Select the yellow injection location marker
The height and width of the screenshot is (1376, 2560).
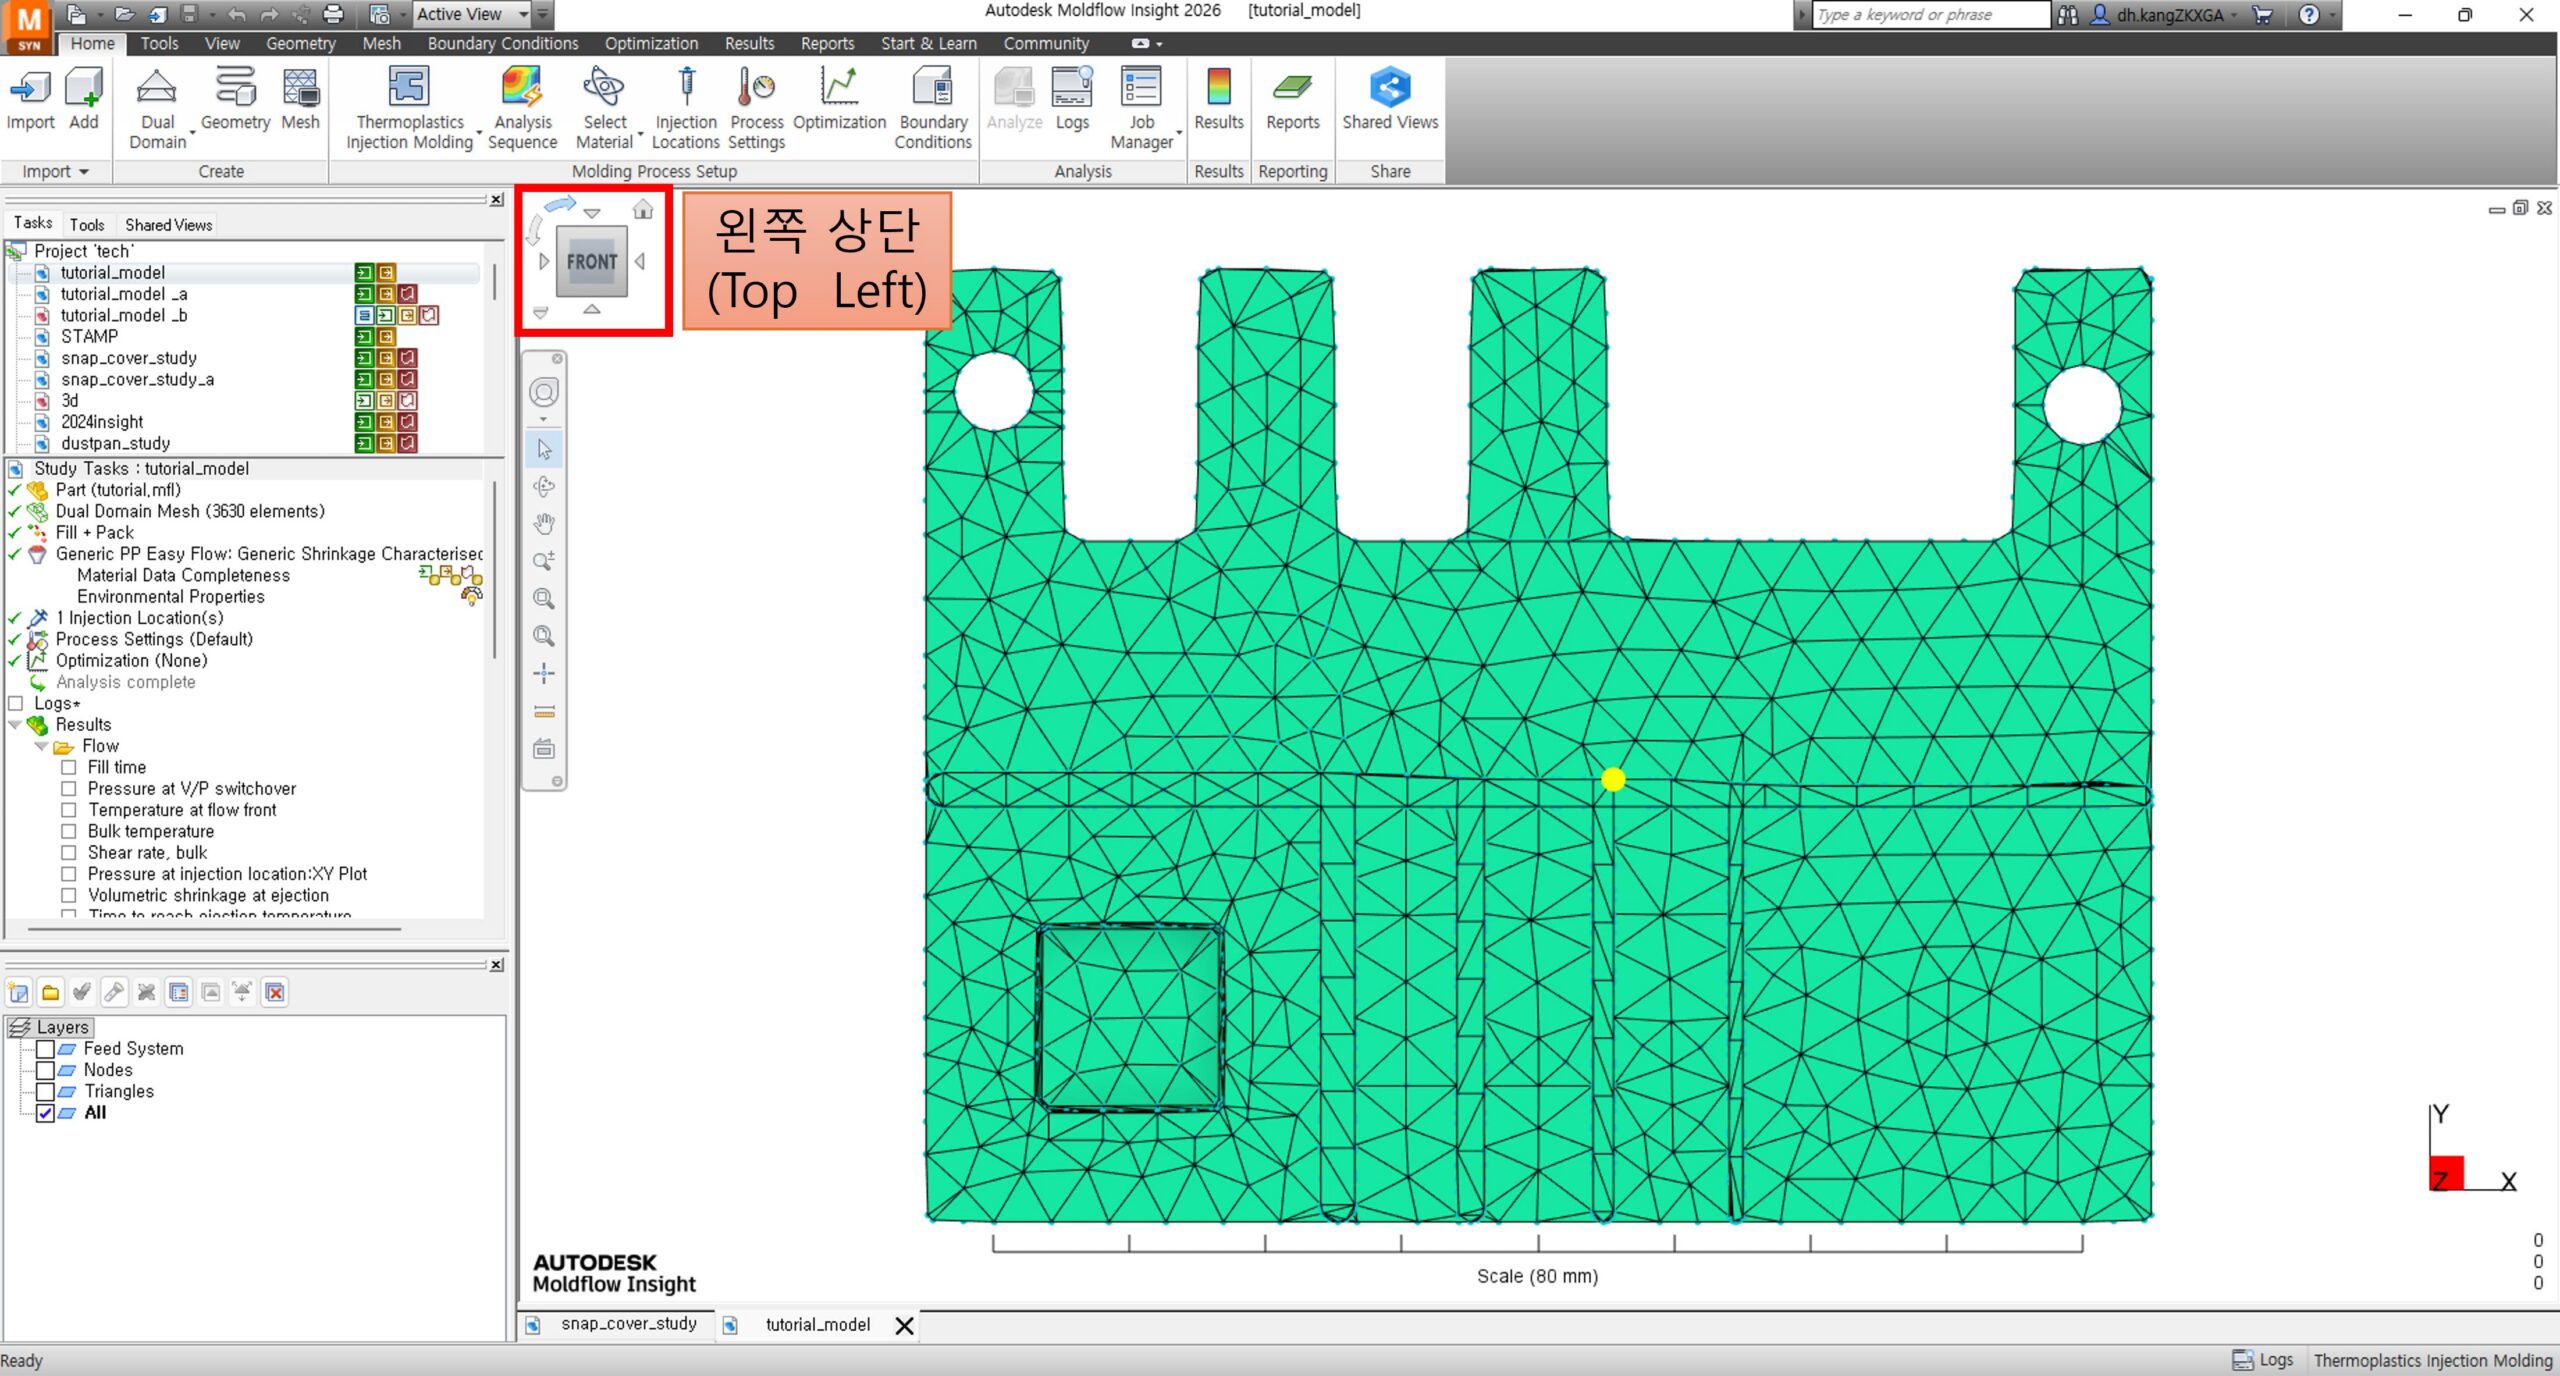point(1612,779)
